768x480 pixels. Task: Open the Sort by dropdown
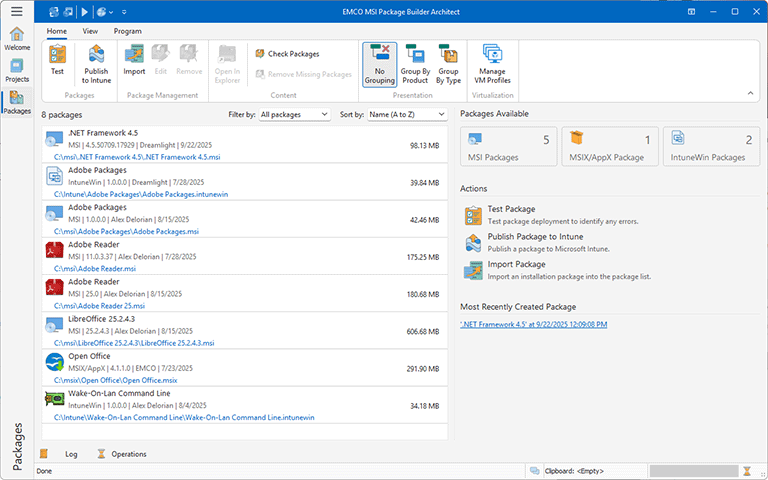[x=406, y=115]
